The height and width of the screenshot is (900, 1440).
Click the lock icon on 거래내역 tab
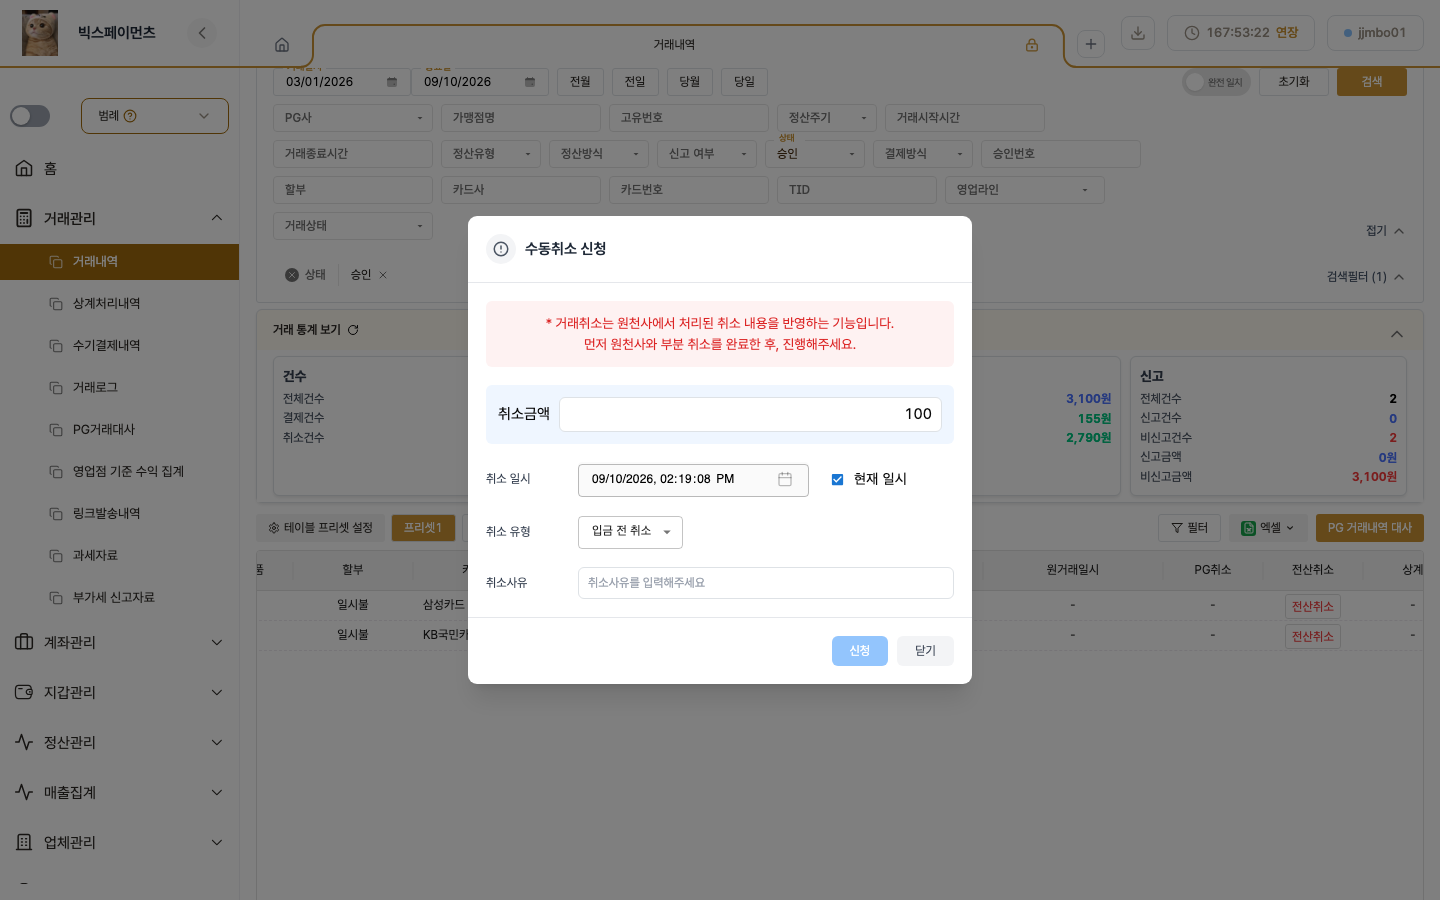point(1032,45)
